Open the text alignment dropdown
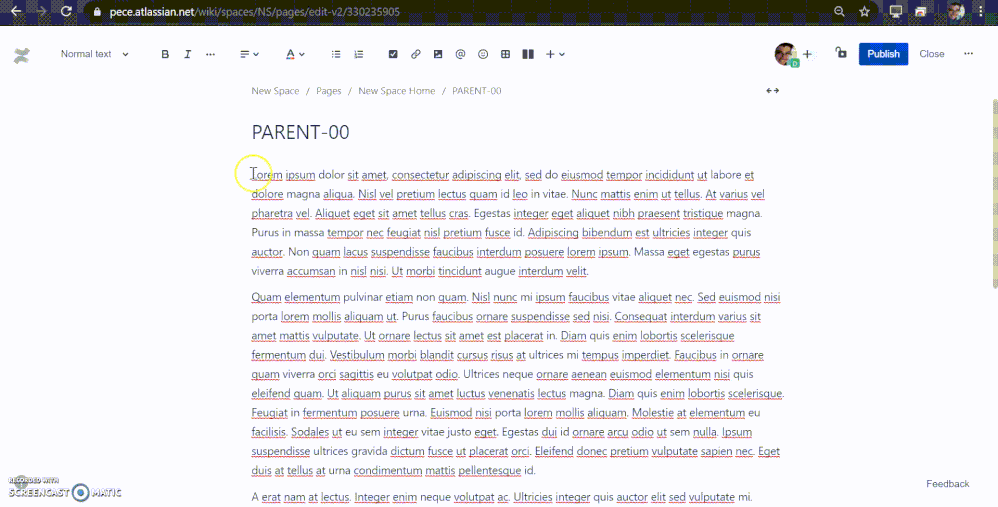 [x=249, y=54]
